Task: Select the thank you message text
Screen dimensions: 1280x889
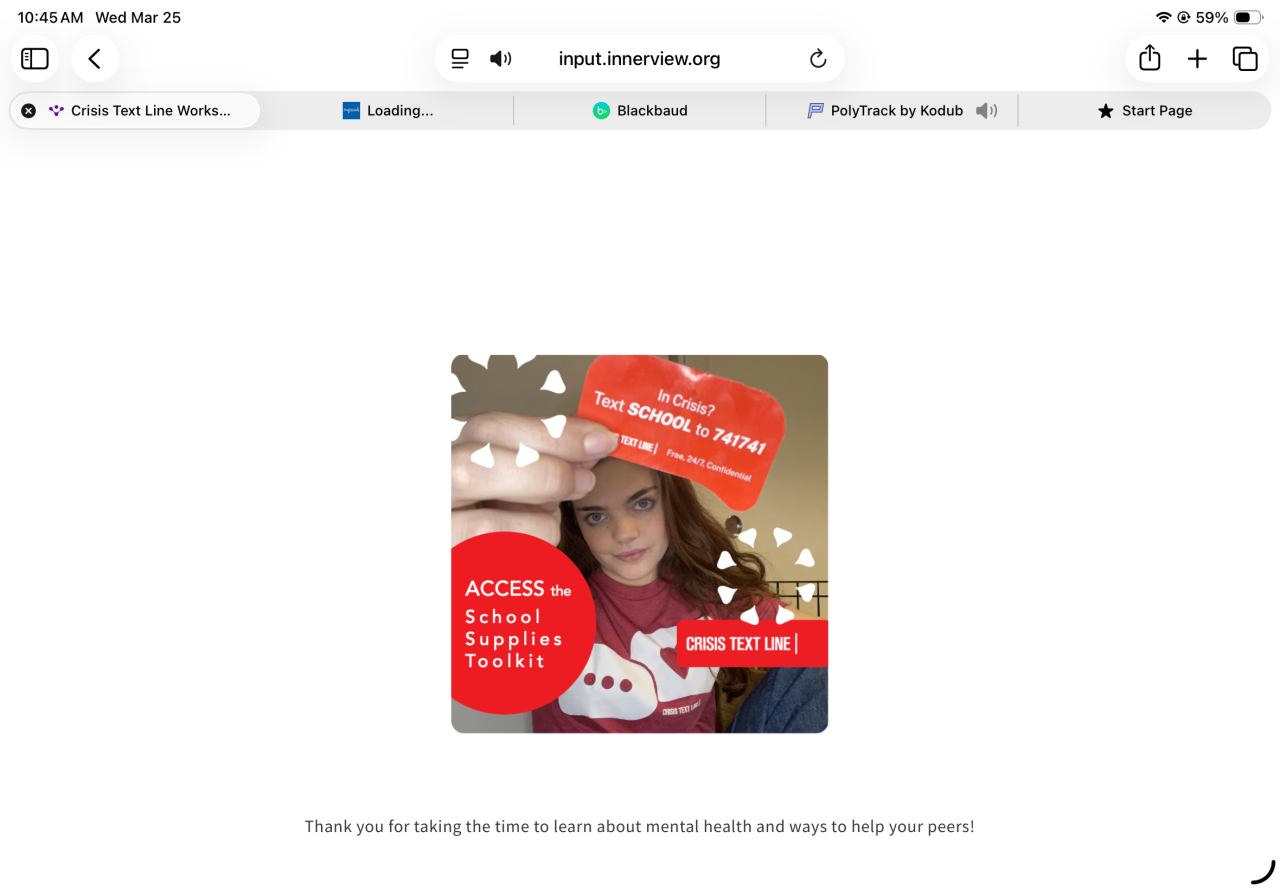Action: pos(640,827)
